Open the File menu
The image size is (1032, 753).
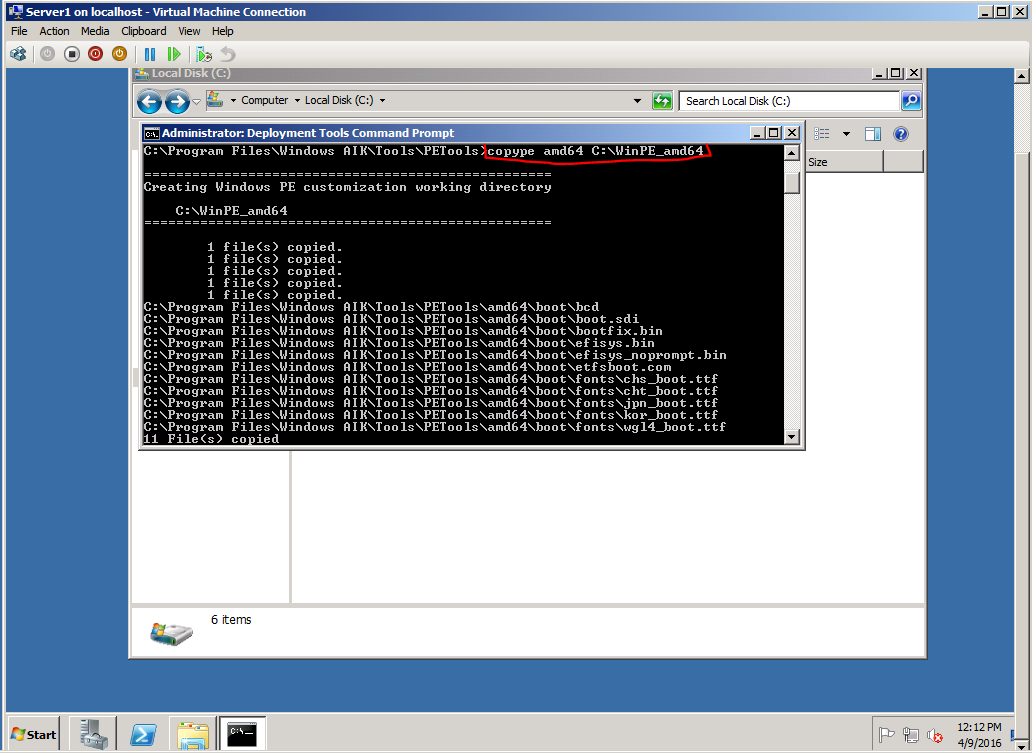[x=19, y=31]
